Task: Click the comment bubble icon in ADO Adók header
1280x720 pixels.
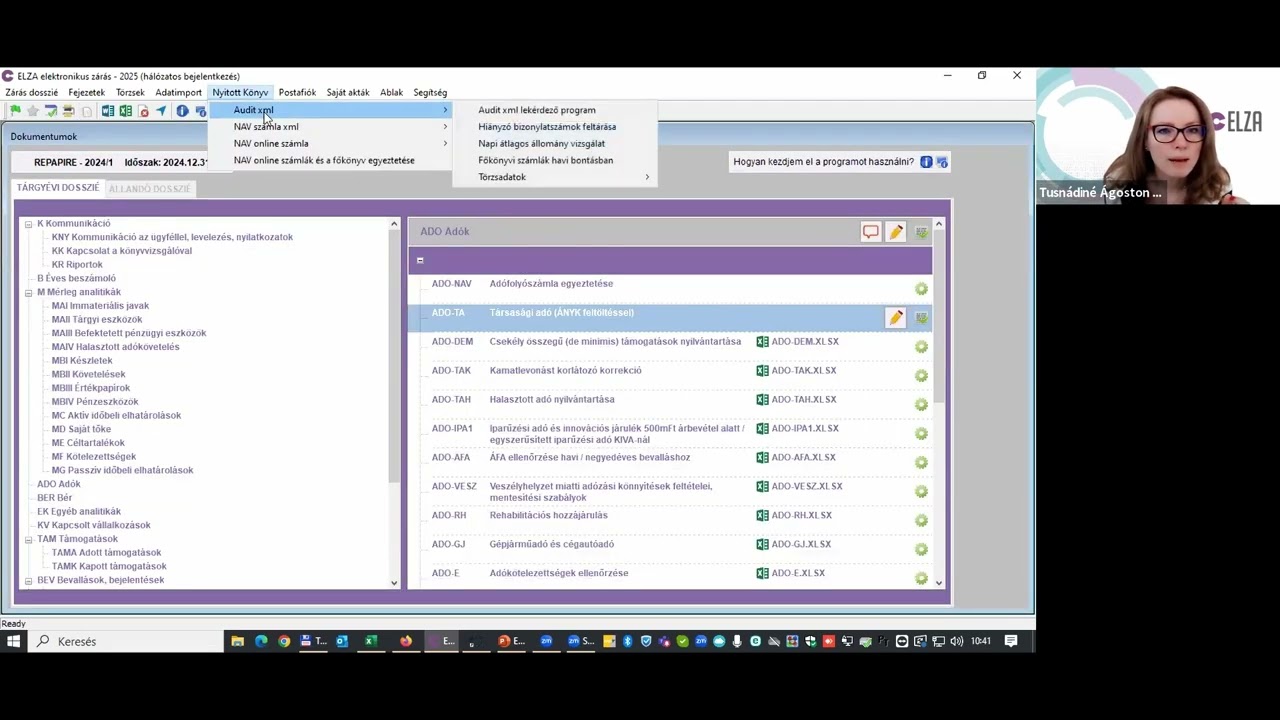Action: [x=871, y=232]
